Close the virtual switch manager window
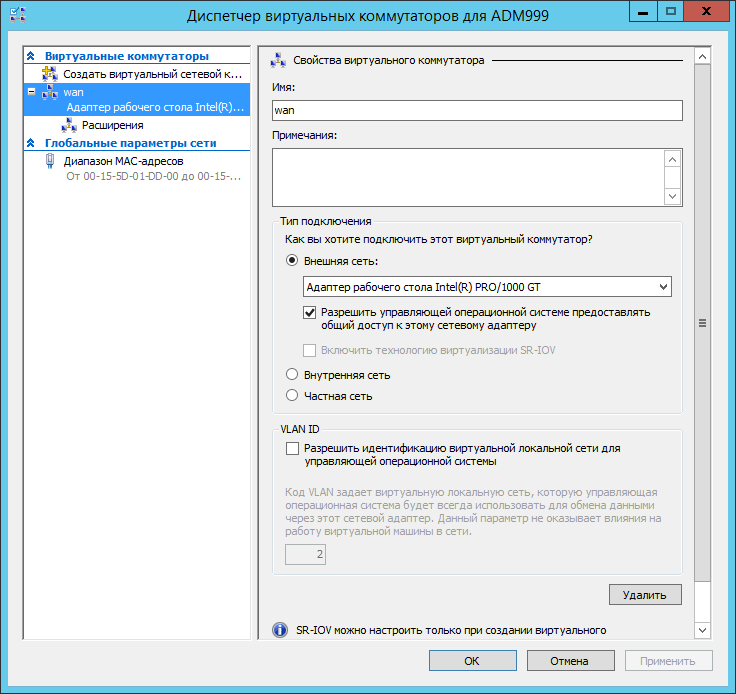736x694 pixels. pyautogui.click(x=706, y=11)
